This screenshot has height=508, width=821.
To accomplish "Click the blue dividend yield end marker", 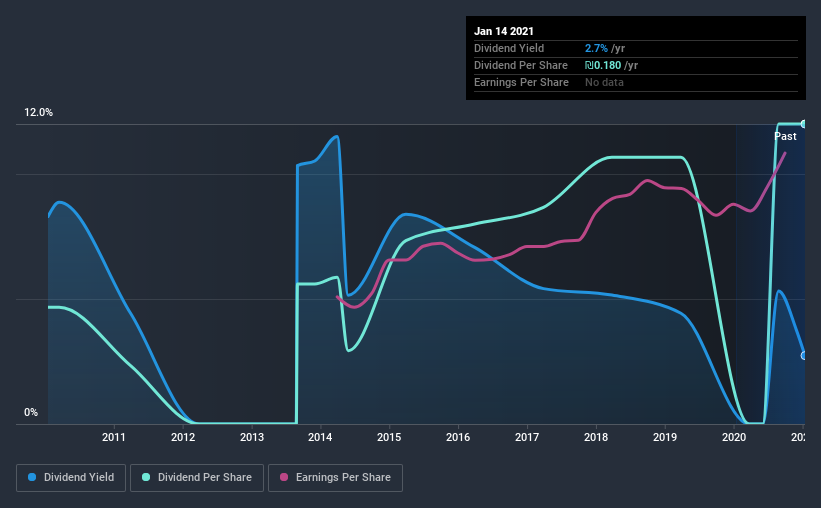I will tap(803, 356).
